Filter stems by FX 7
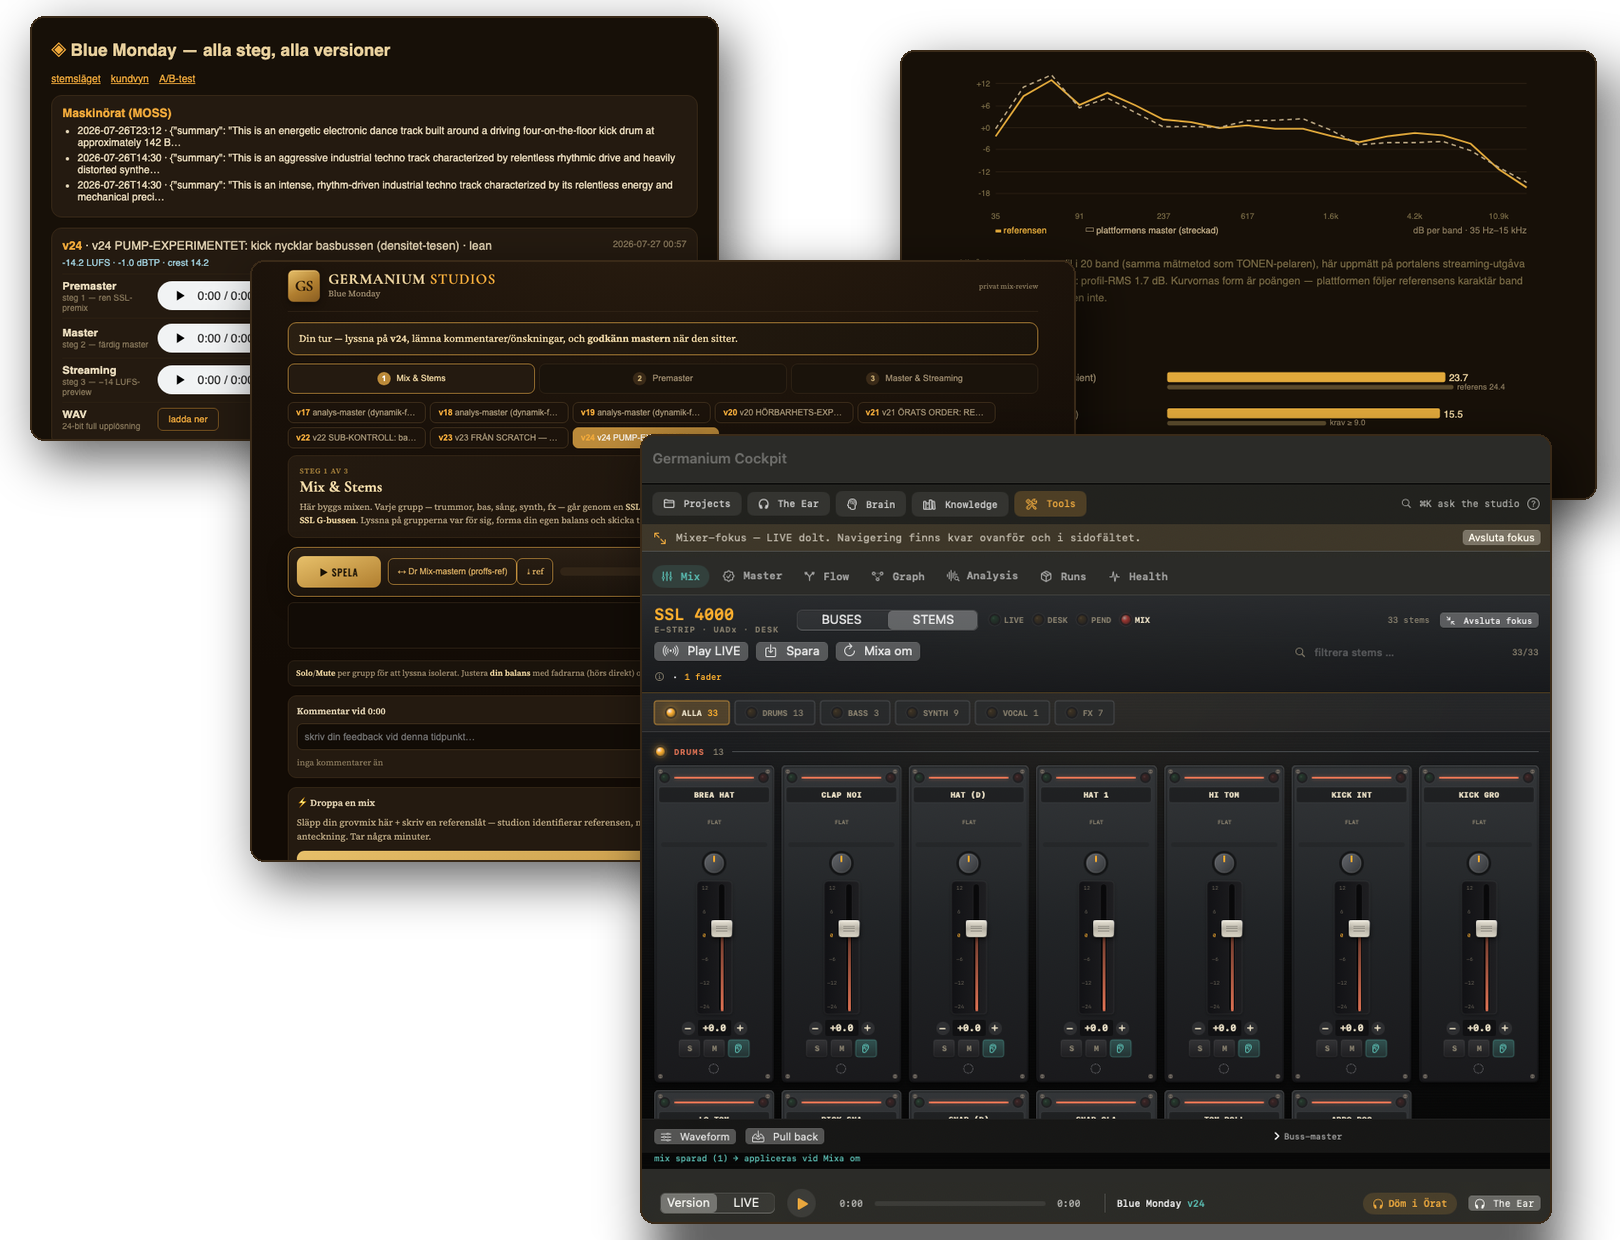The width and height of the screenshot is (1620, 1240). click(x=1085, y=713)
